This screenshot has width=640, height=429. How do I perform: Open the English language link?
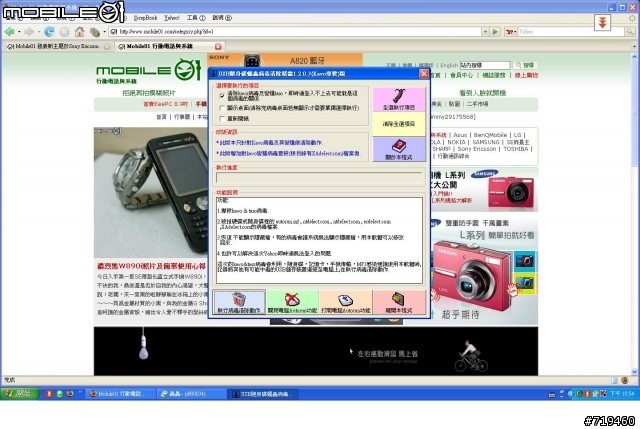click(x=449, y=65)
